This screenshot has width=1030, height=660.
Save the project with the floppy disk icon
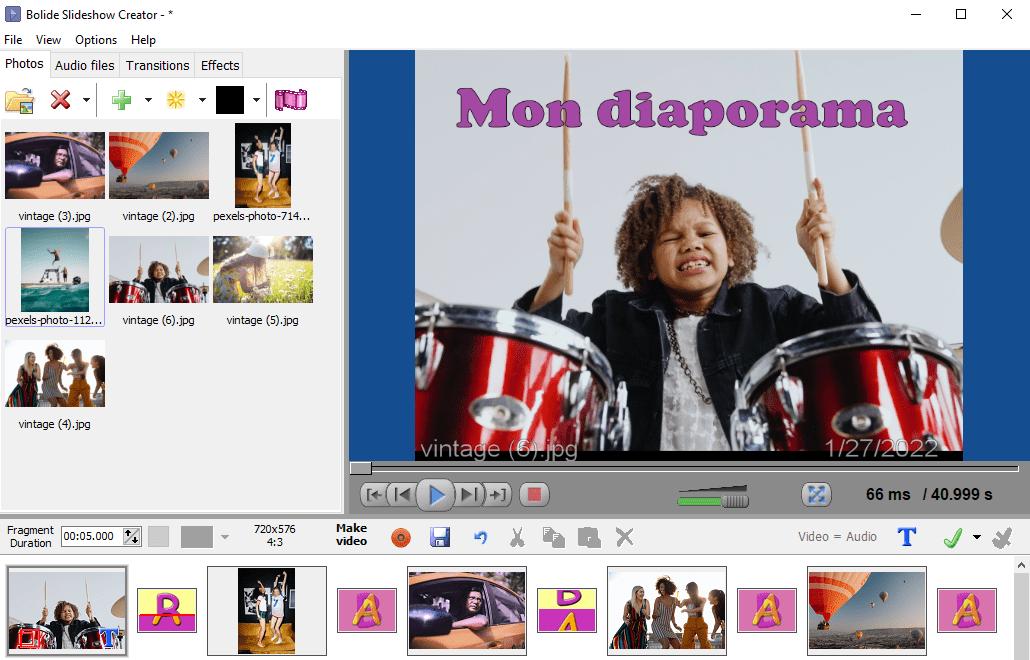(x=440, y=537)
